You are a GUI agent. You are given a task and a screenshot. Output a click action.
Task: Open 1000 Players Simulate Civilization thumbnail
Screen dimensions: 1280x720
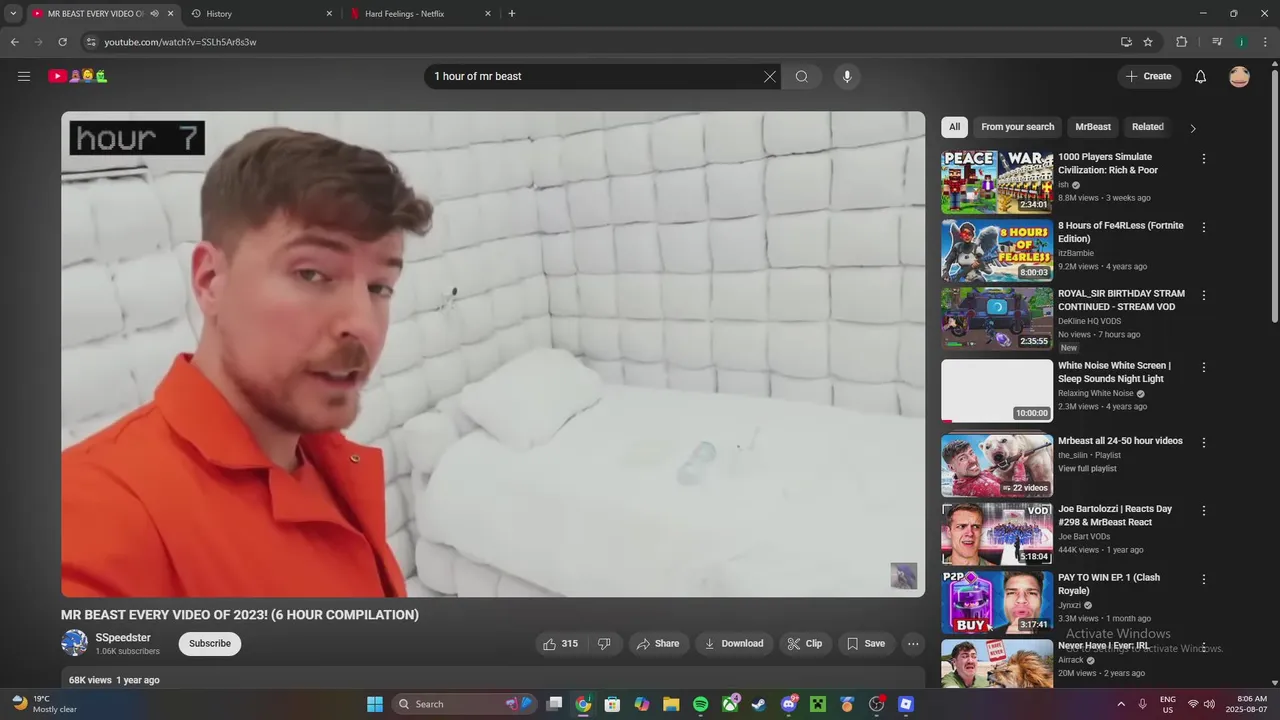(x=997, y=182)
